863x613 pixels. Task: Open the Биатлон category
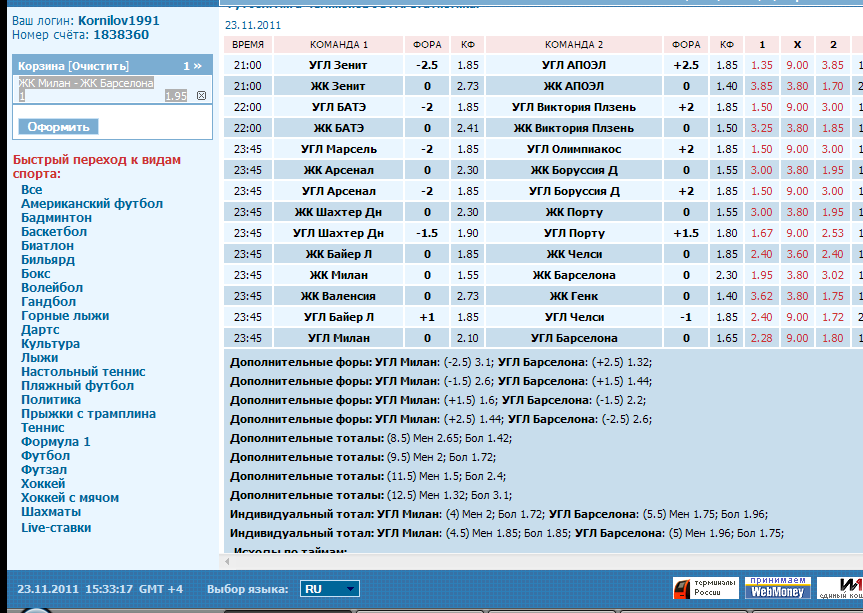(47, 246)
